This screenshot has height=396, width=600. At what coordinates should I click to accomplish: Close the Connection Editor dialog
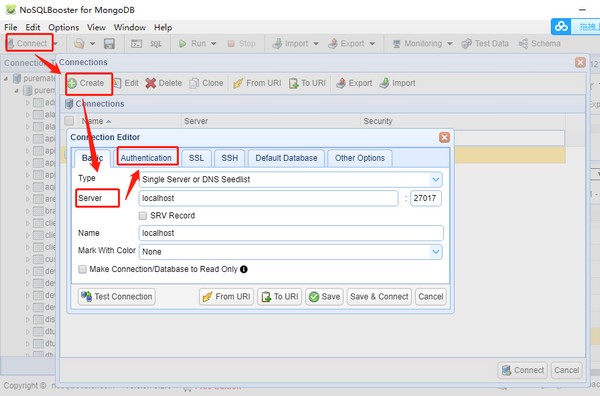tap(444, 137)
